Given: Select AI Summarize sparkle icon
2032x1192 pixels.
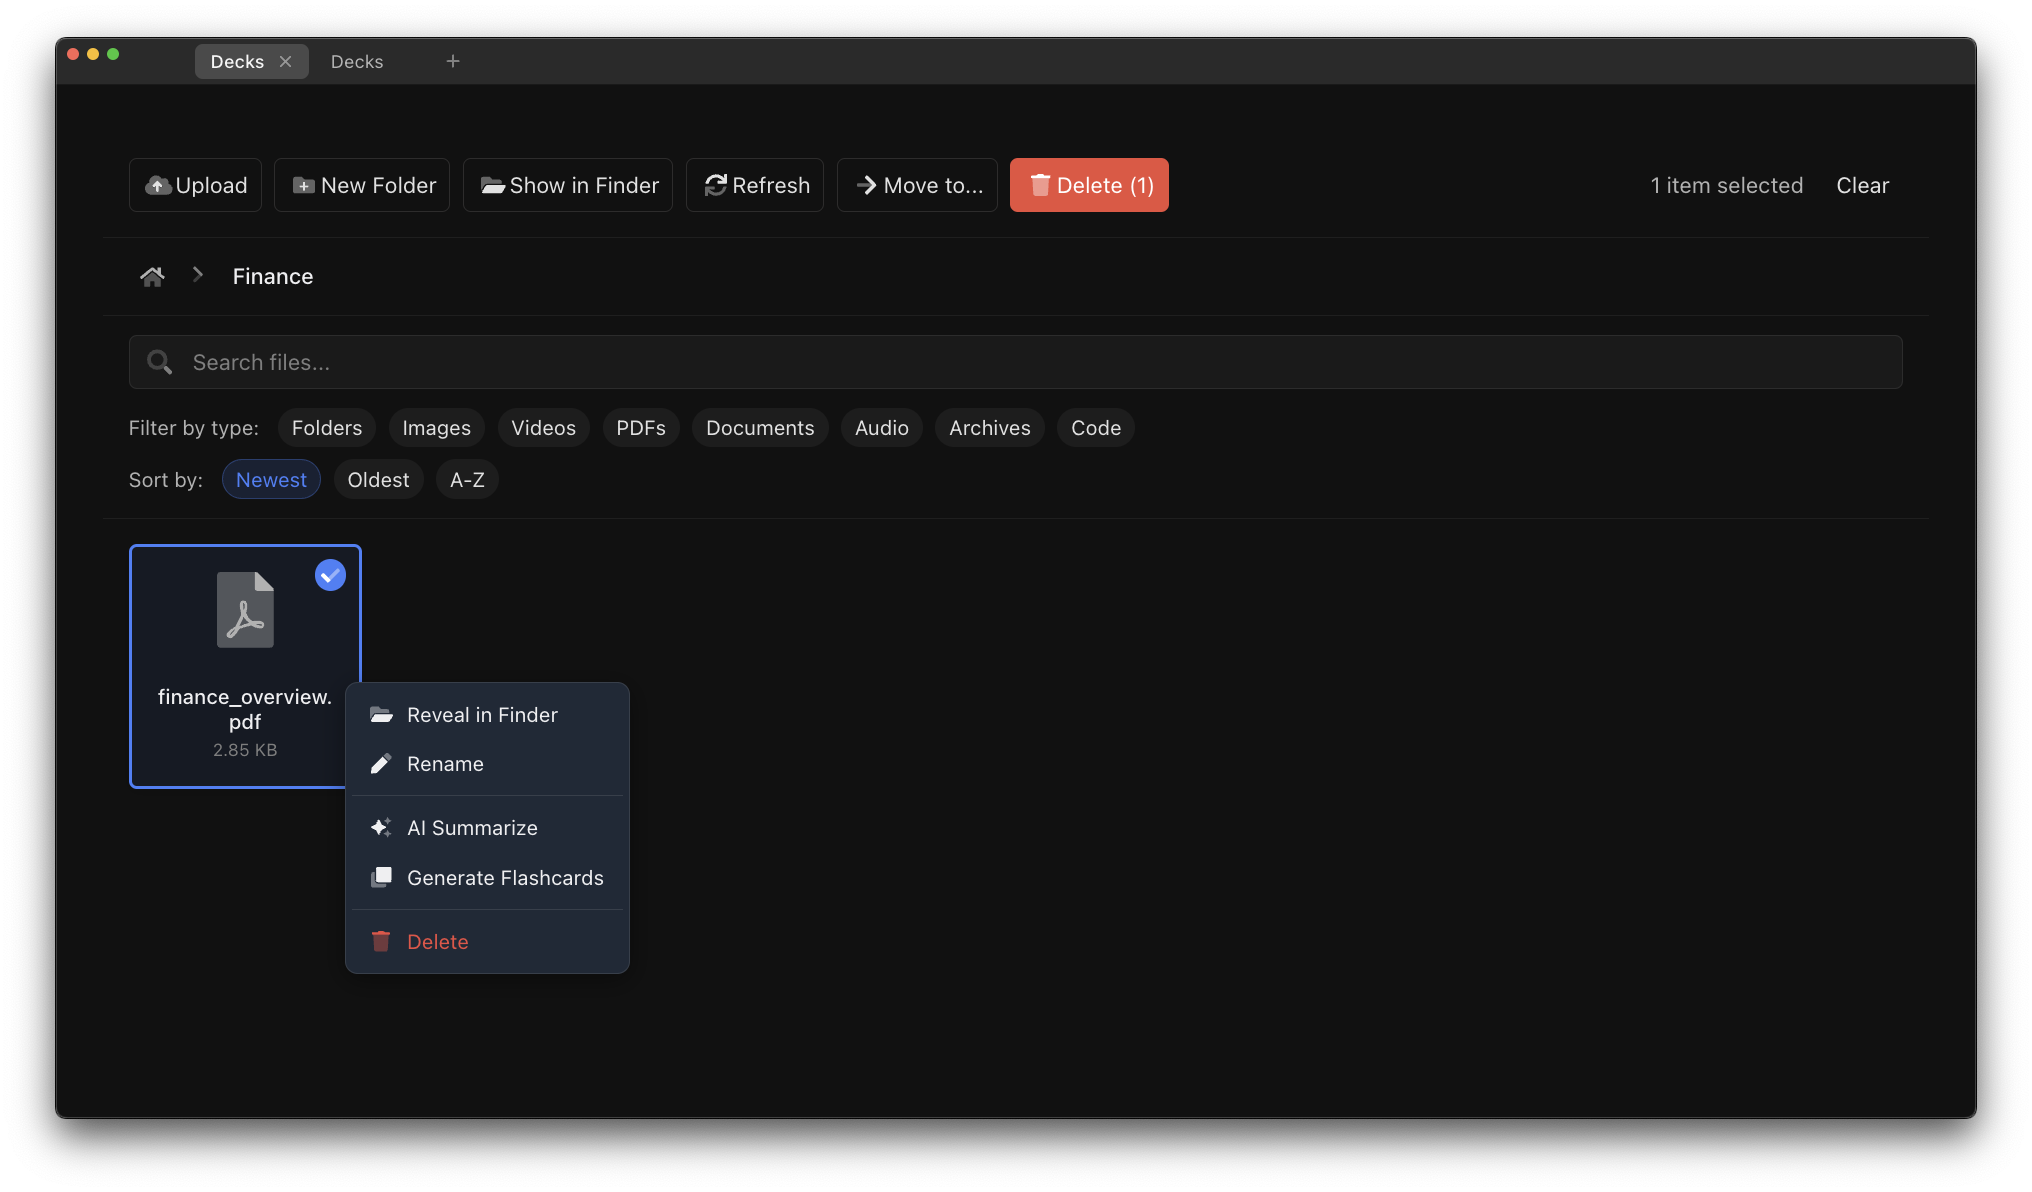Looking at the screenshot, I should pyautogui.click(x=381, y=827).
